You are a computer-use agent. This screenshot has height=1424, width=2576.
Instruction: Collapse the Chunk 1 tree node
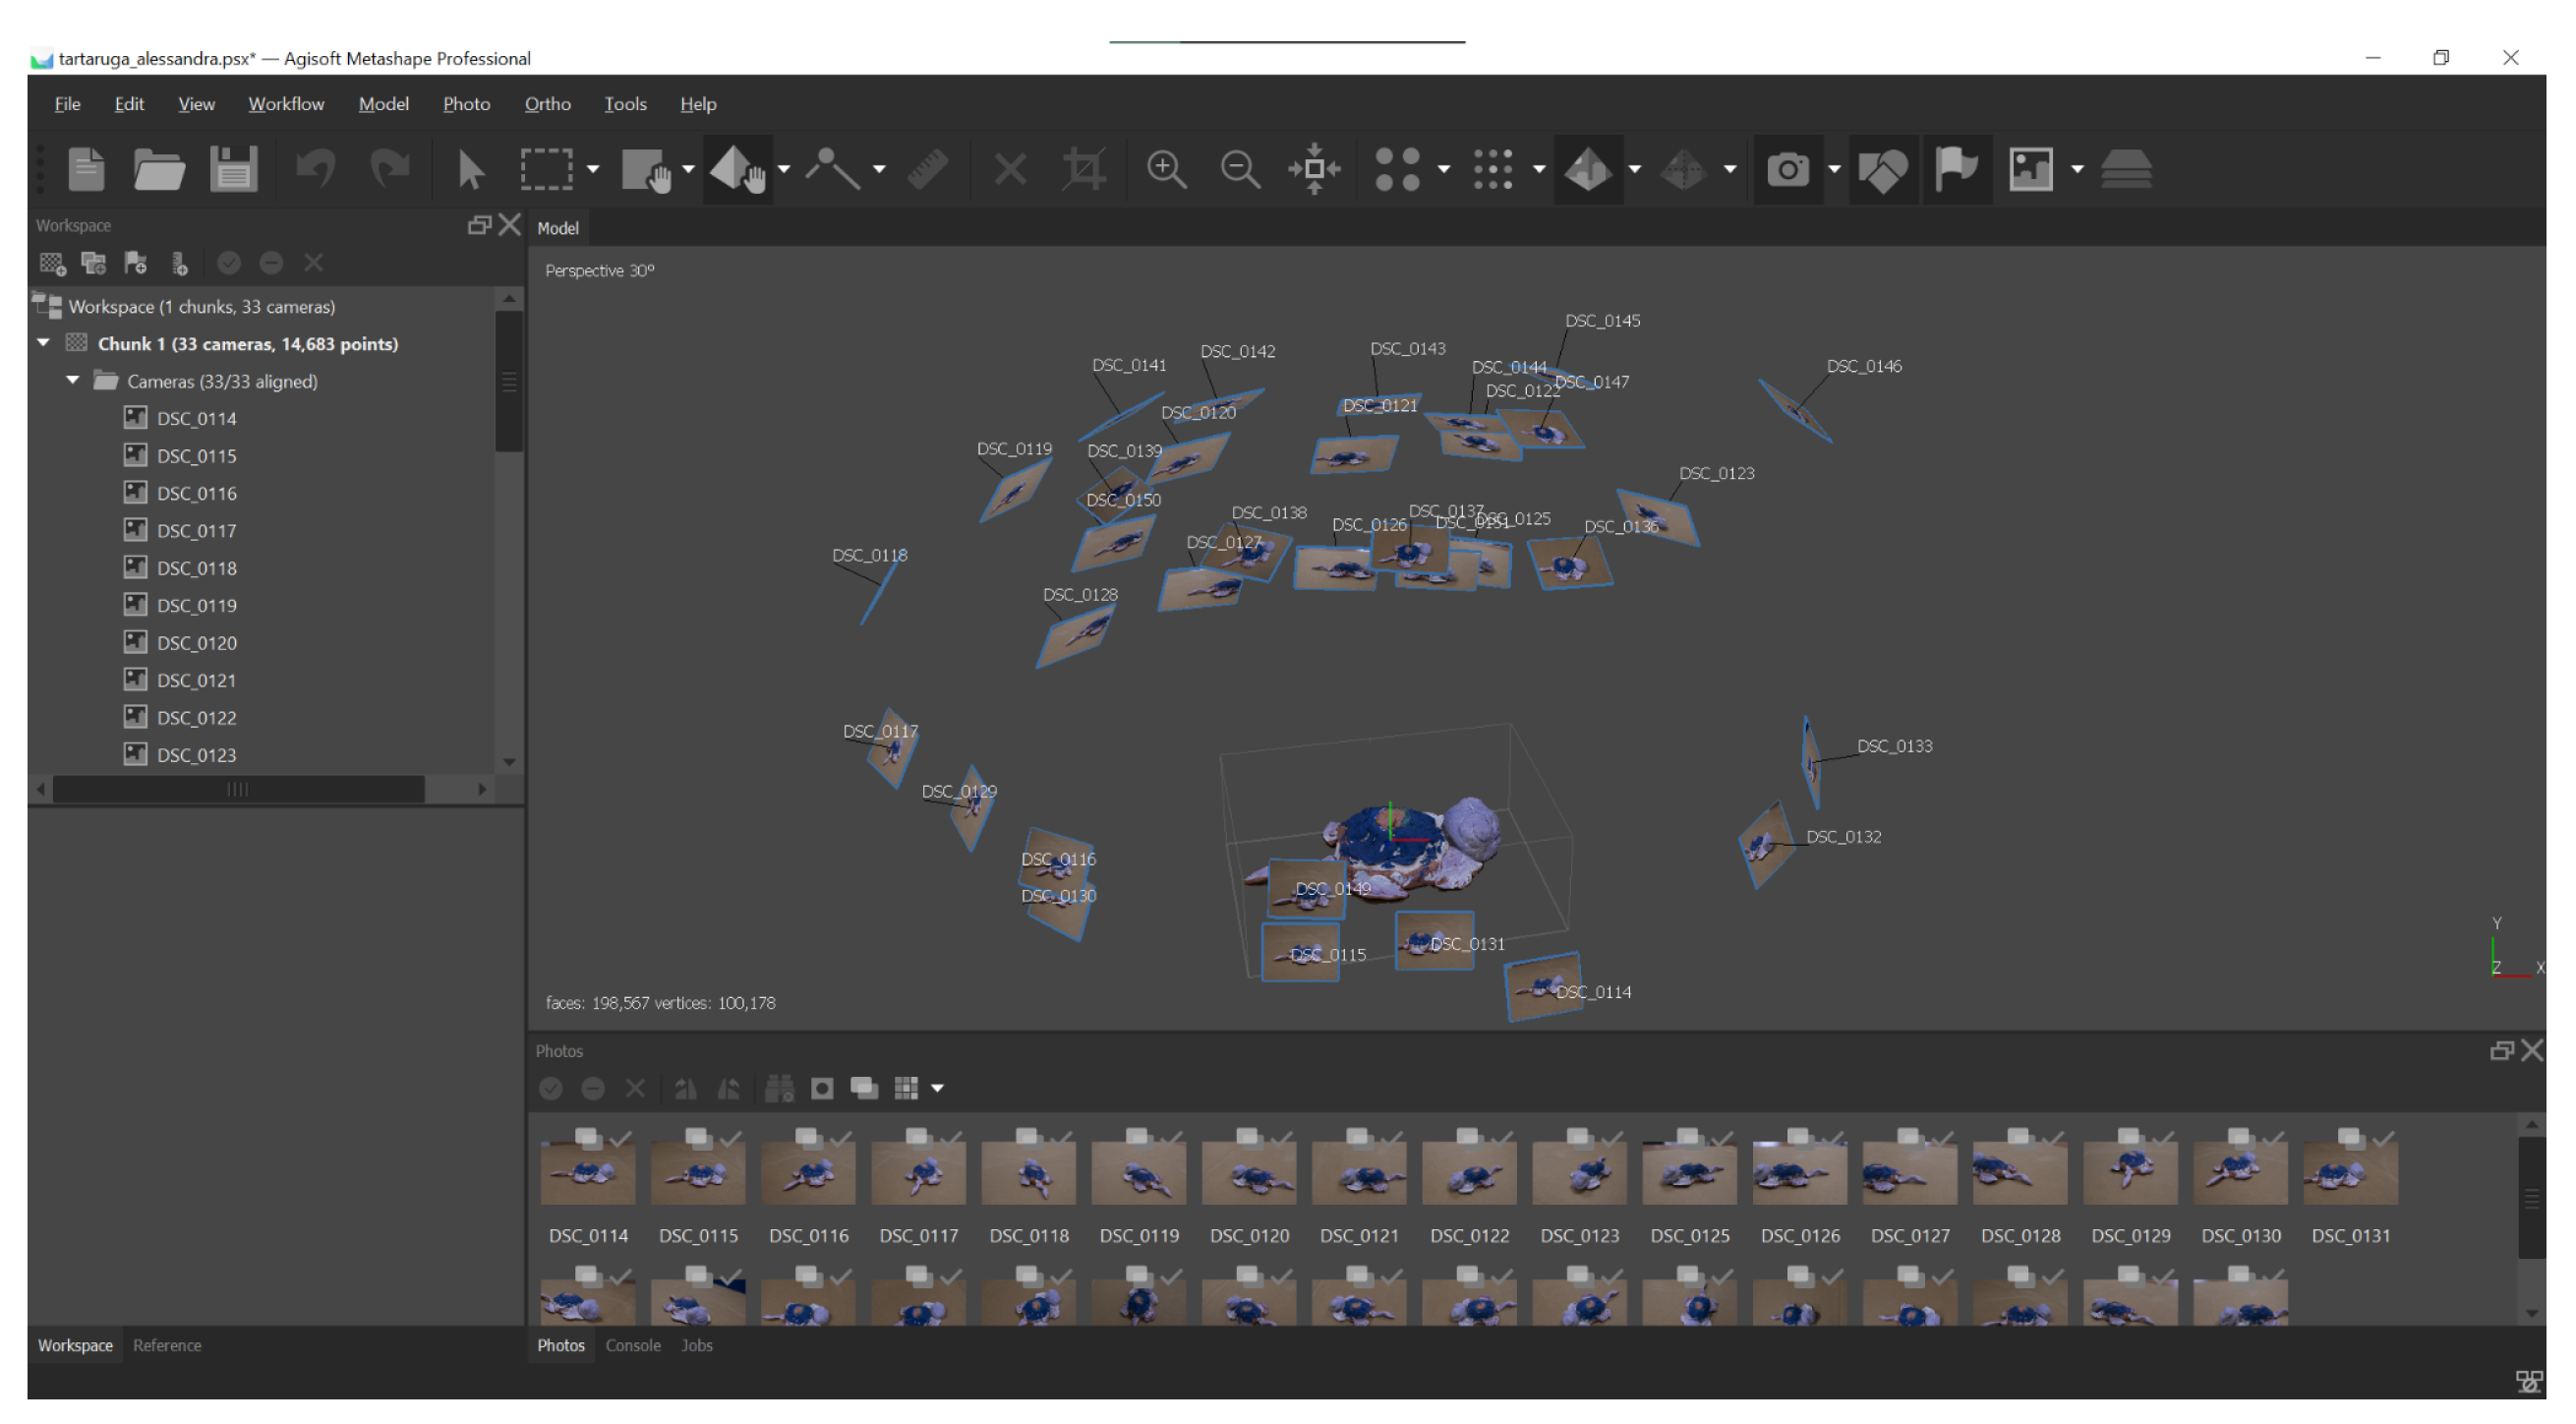point(44,343)
